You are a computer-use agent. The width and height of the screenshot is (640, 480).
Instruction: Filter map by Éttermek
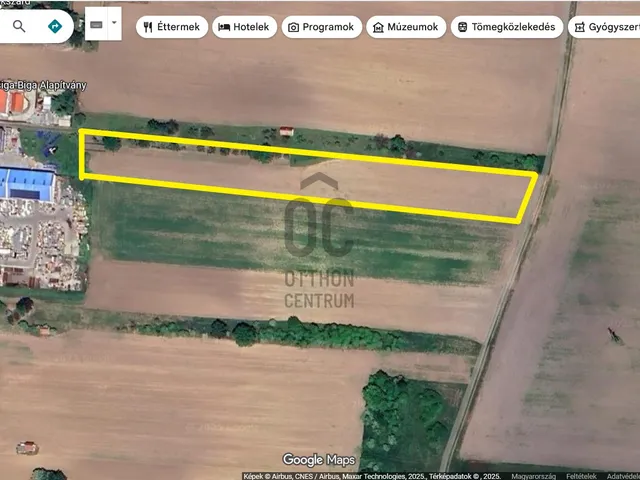pyautogui.click(x=172, y=27)
